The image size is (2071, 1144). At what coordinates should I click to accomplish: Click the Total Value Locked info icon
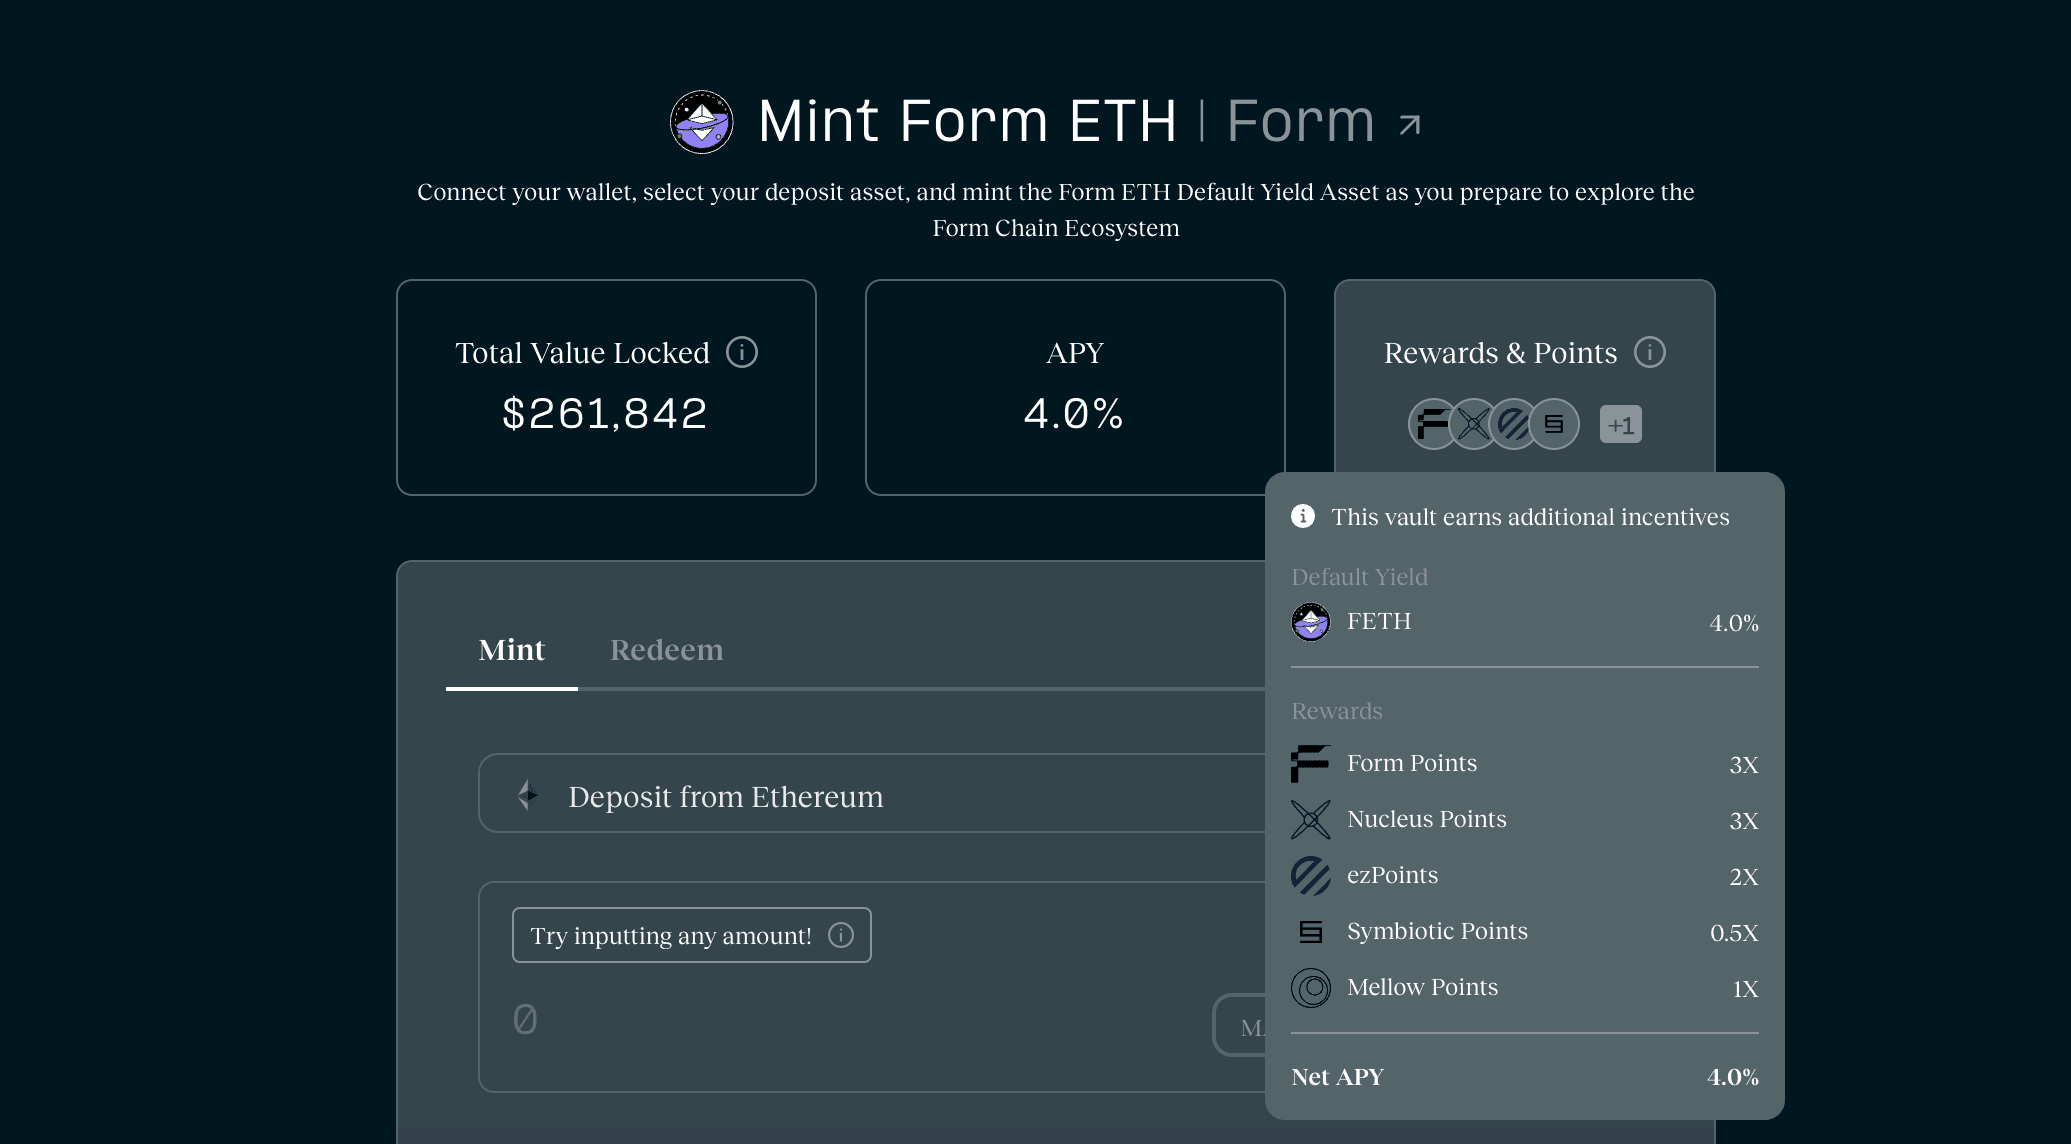tap(742, 352)
